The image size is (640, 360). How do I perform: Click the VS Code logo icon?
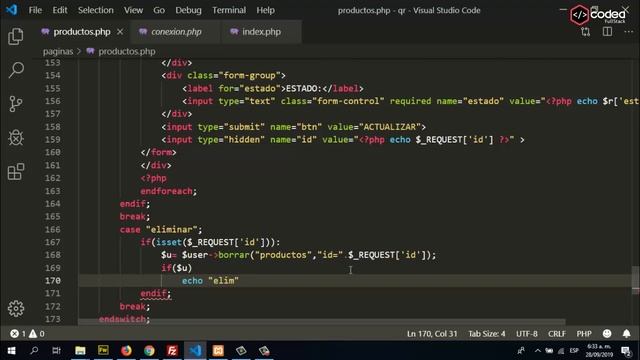pos(11,10)
